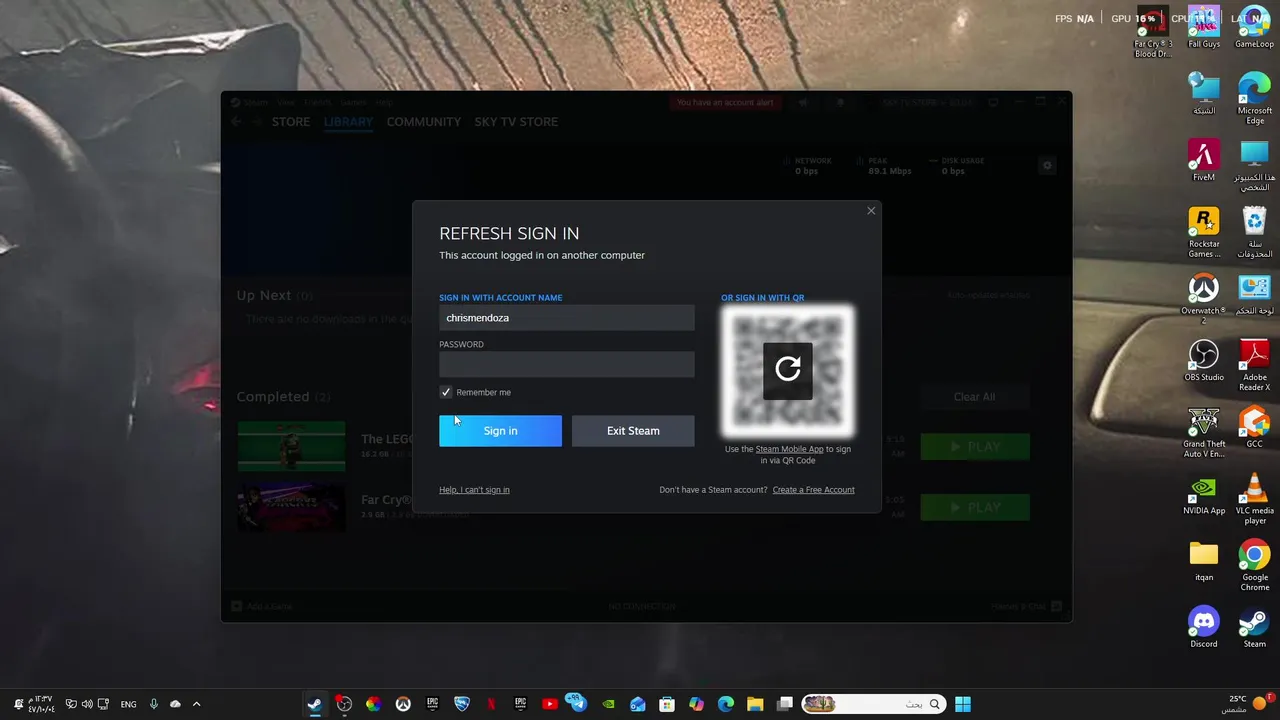Expand hidden system tray icons chevron
The image size is (1280, 720).
196,704
